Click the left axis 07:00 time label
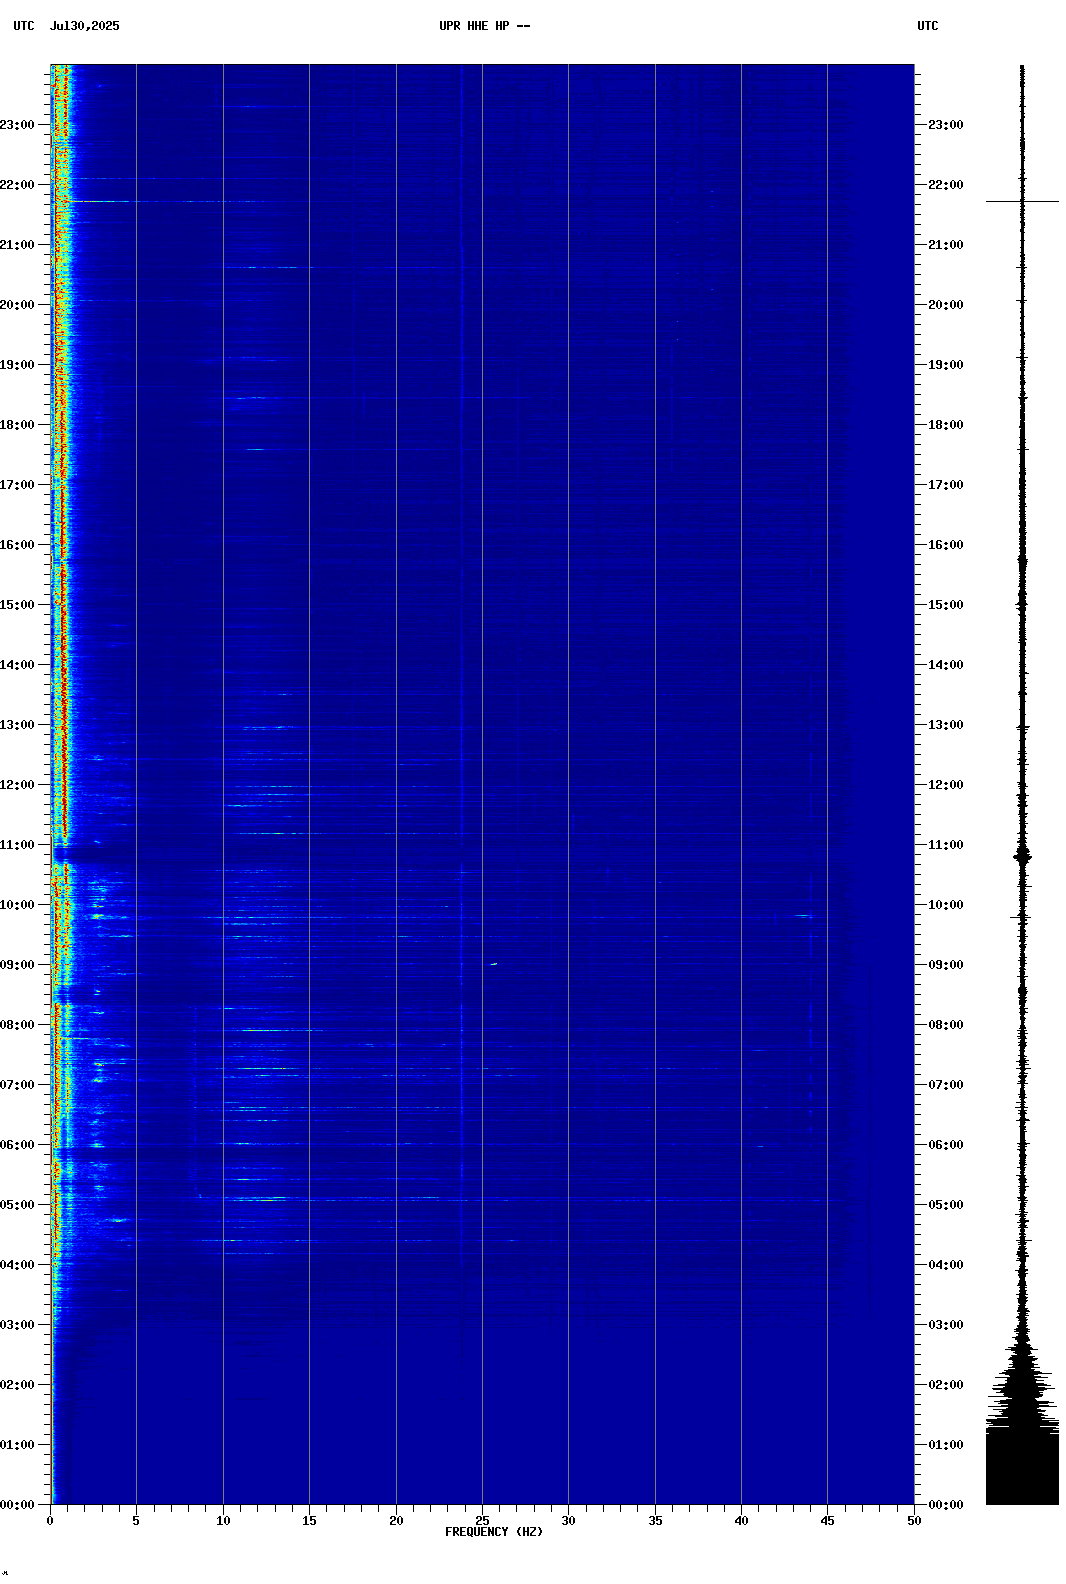The image size is (1066, 1584). coord(17,1085)
